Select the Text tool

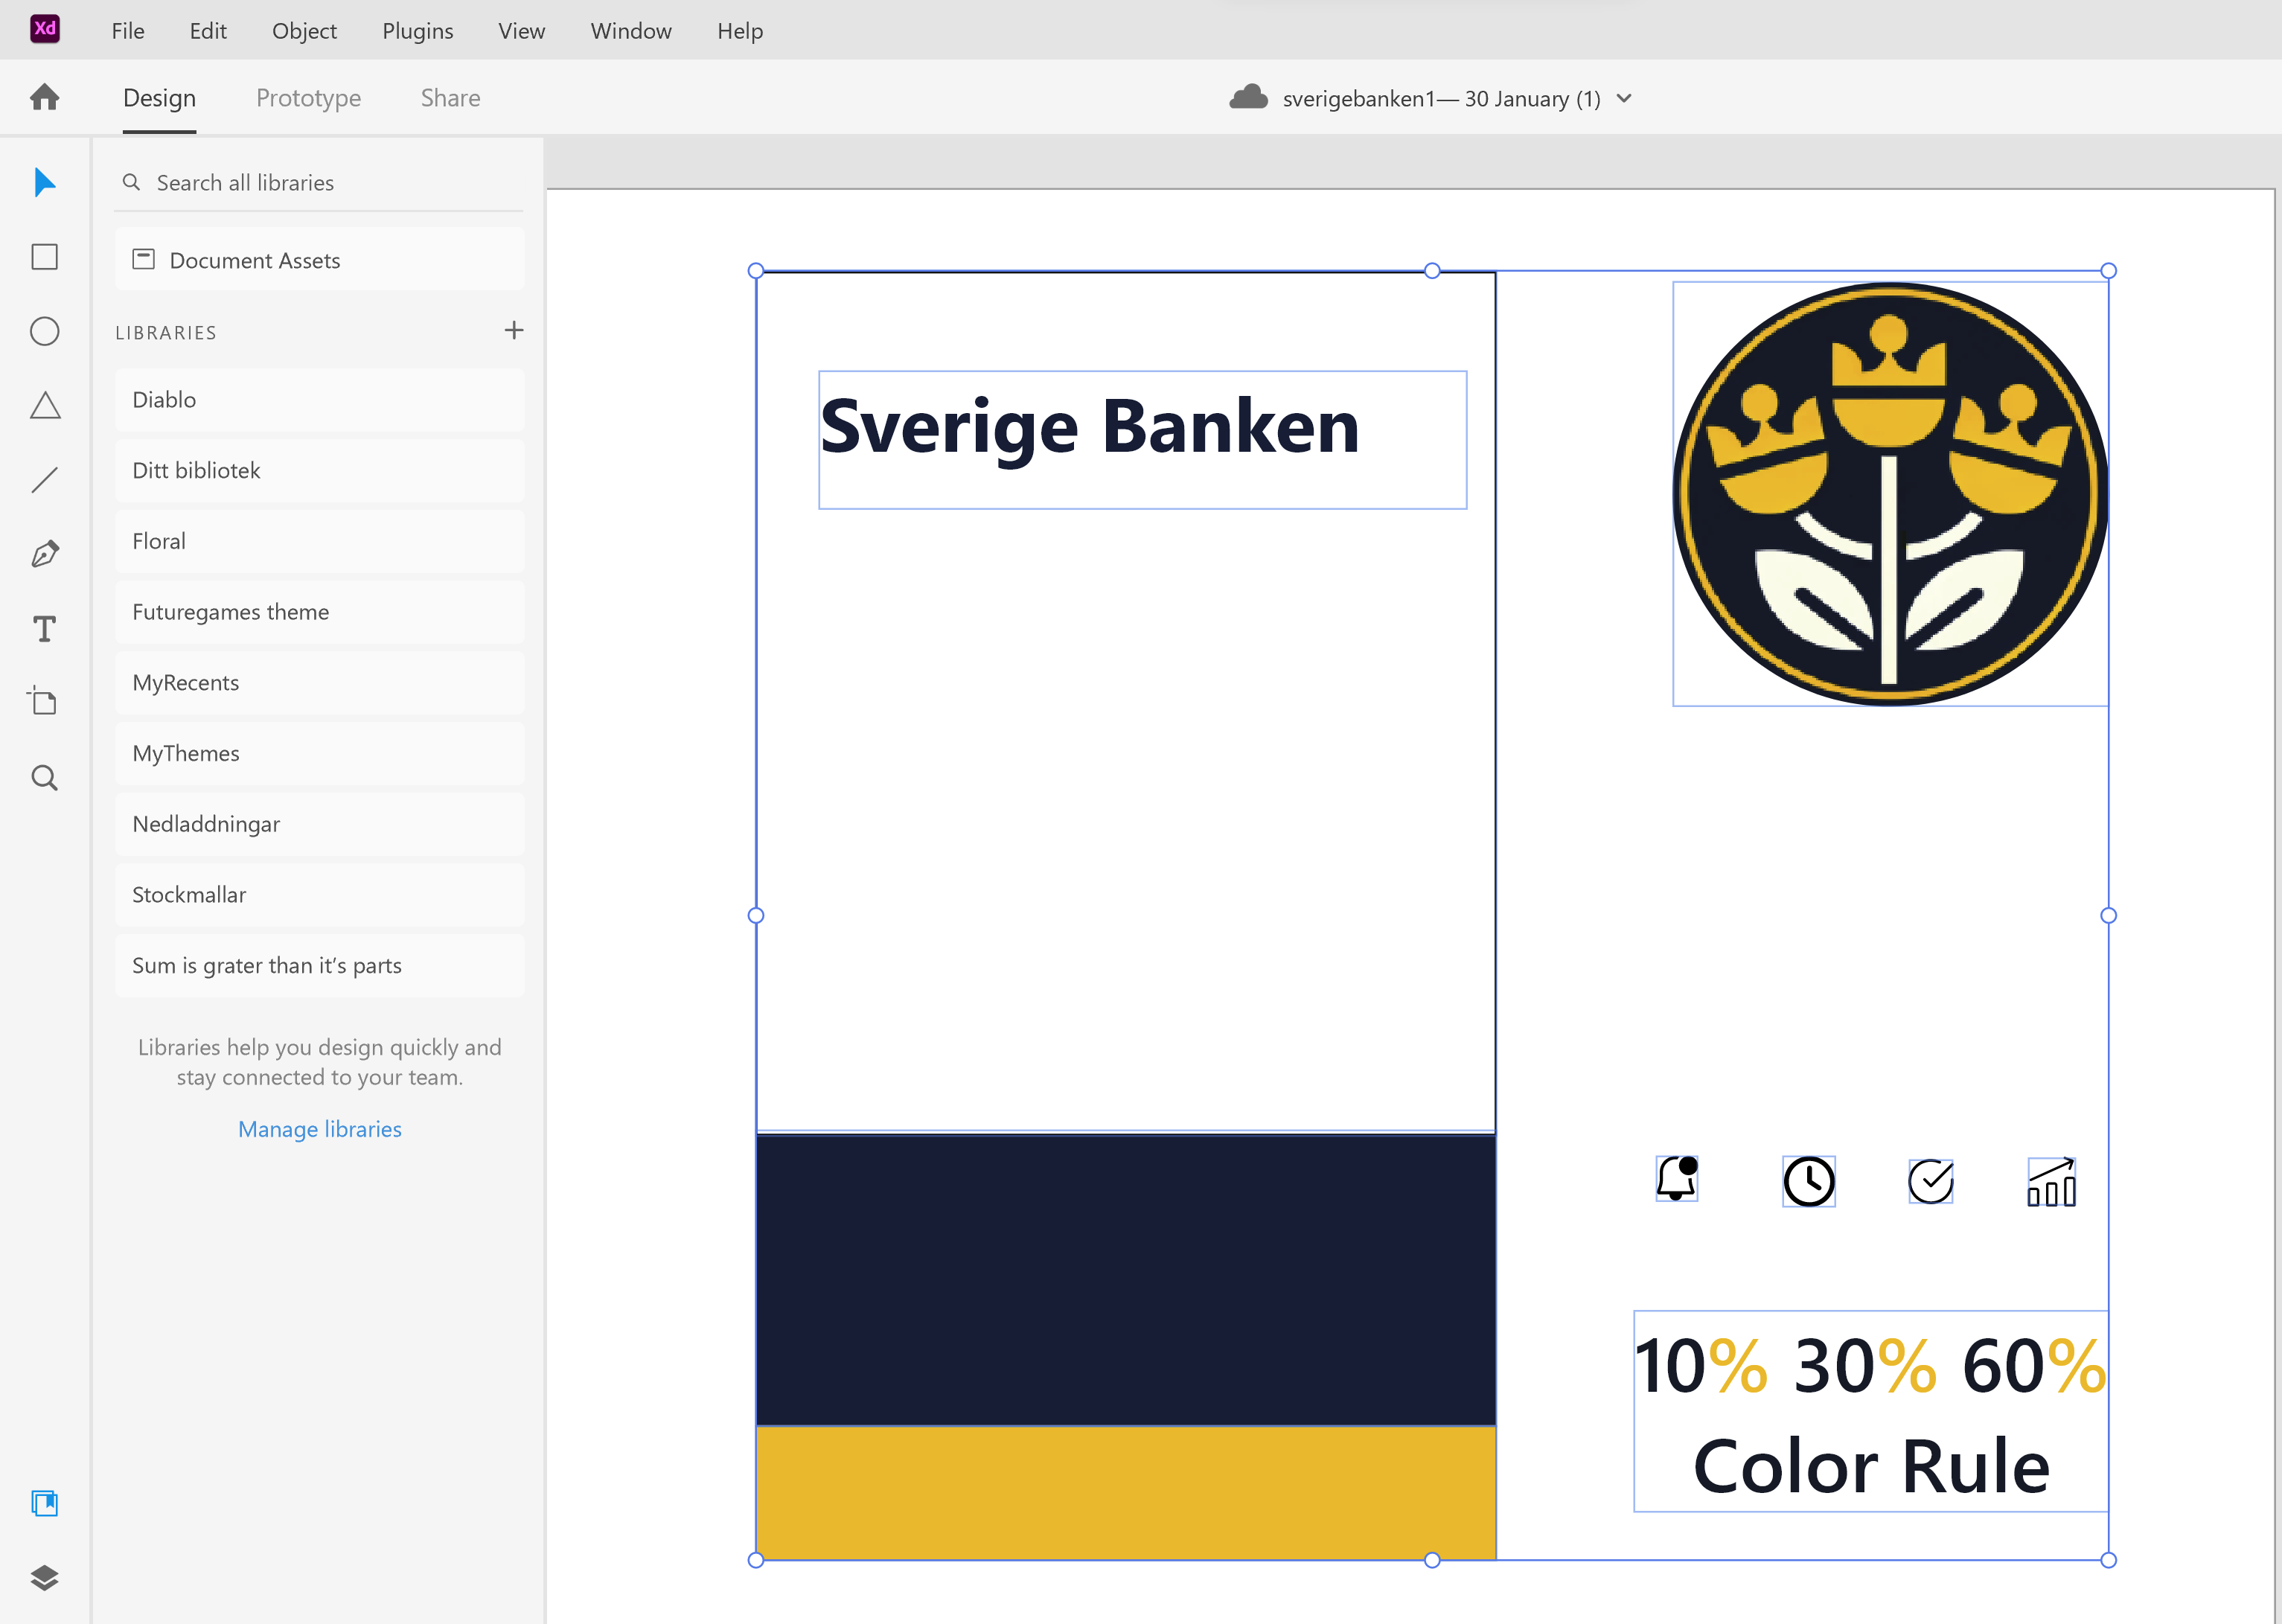pos(45,629)
